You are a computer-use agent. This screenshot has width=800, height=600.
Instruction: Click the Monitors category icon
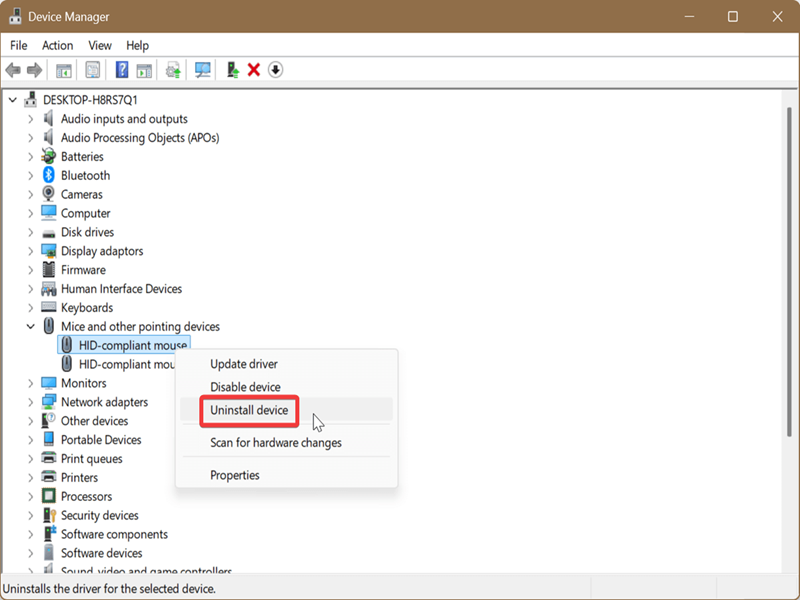pos(48,383)
